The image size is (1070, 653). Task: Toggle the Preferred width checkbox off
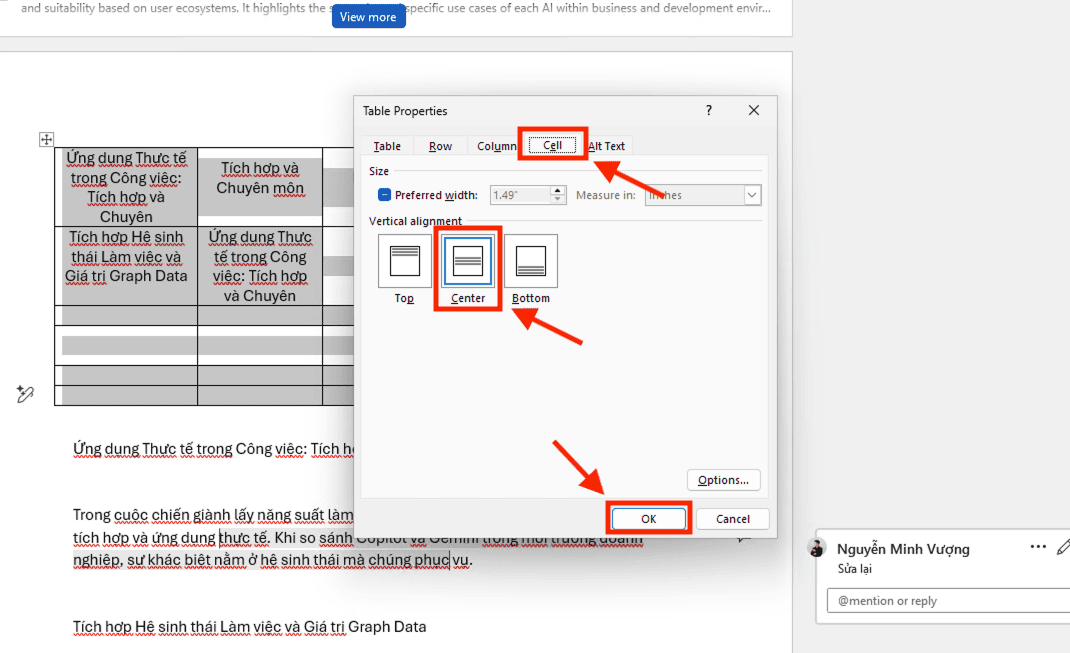387,194
